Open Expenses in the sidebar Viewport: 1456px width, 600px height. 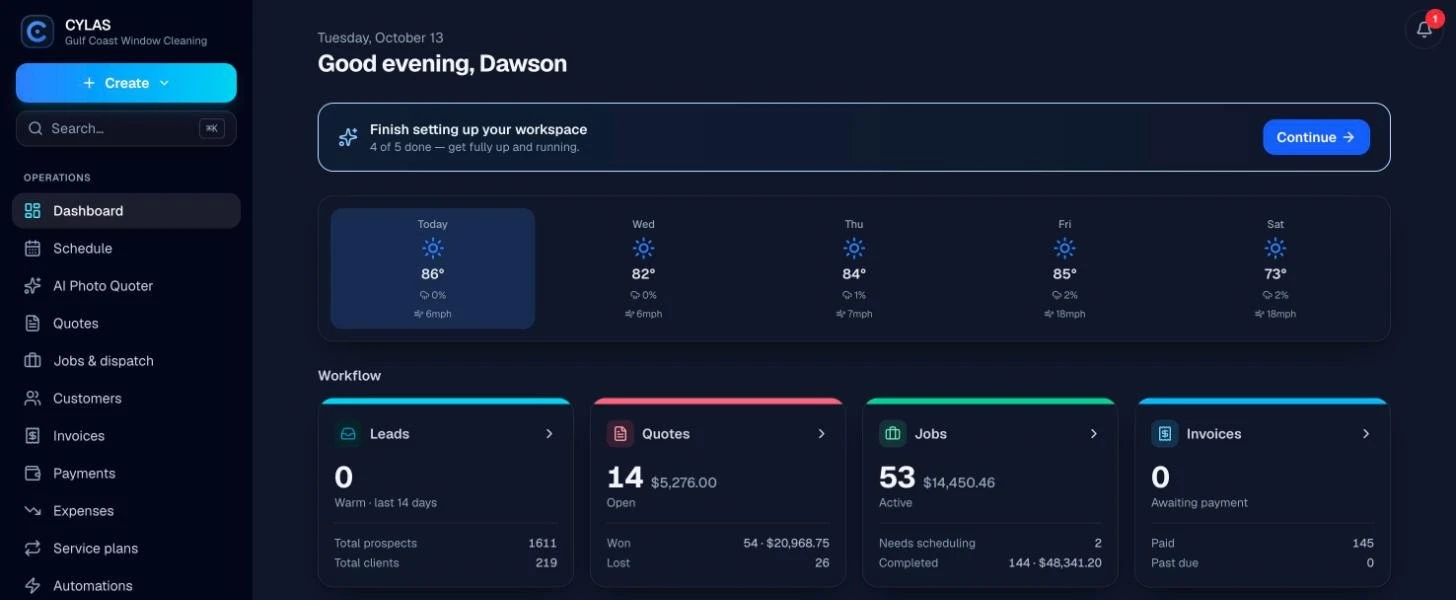click(126, 511)
